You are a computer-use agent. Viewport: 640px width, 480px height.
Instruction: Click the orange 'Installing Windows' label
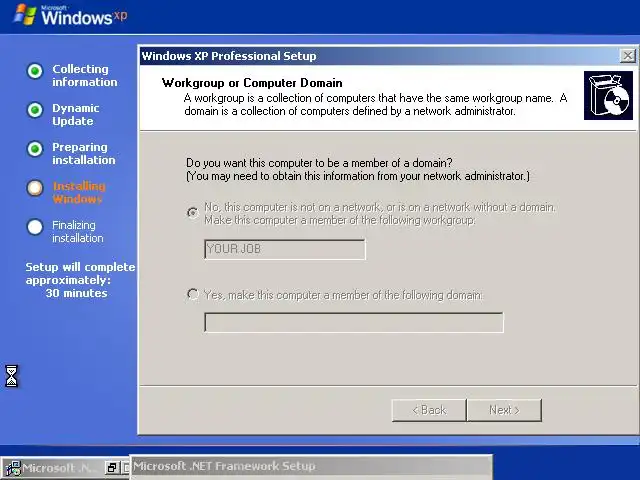coord(79,193)
